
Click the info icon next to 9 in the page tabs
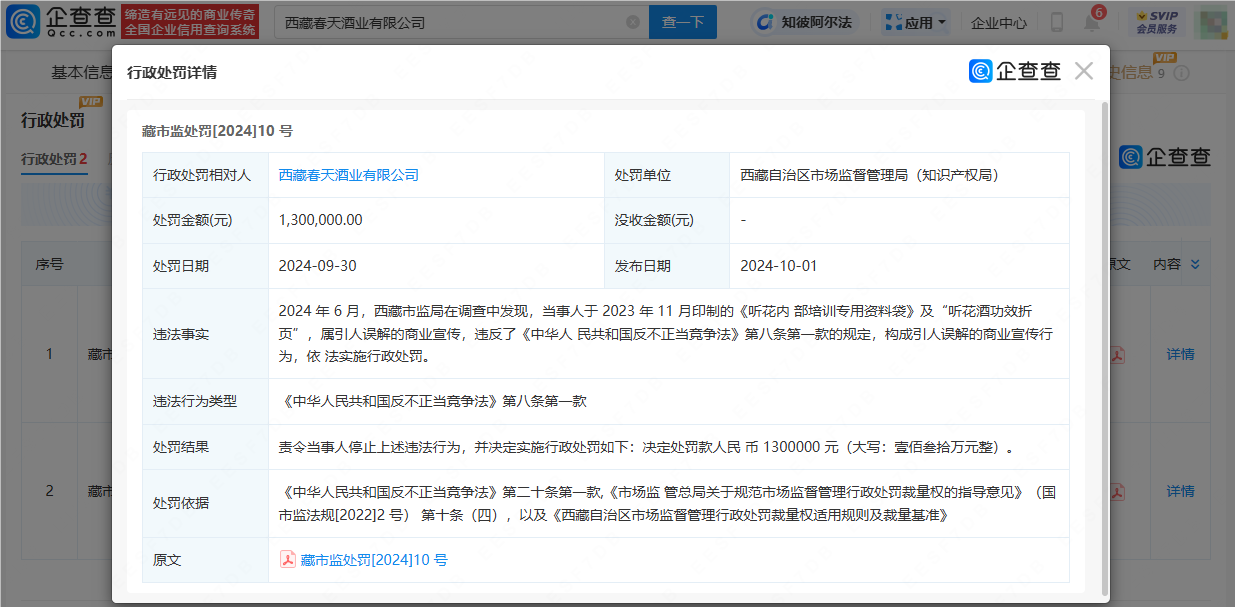click(x=1181, y=73)
